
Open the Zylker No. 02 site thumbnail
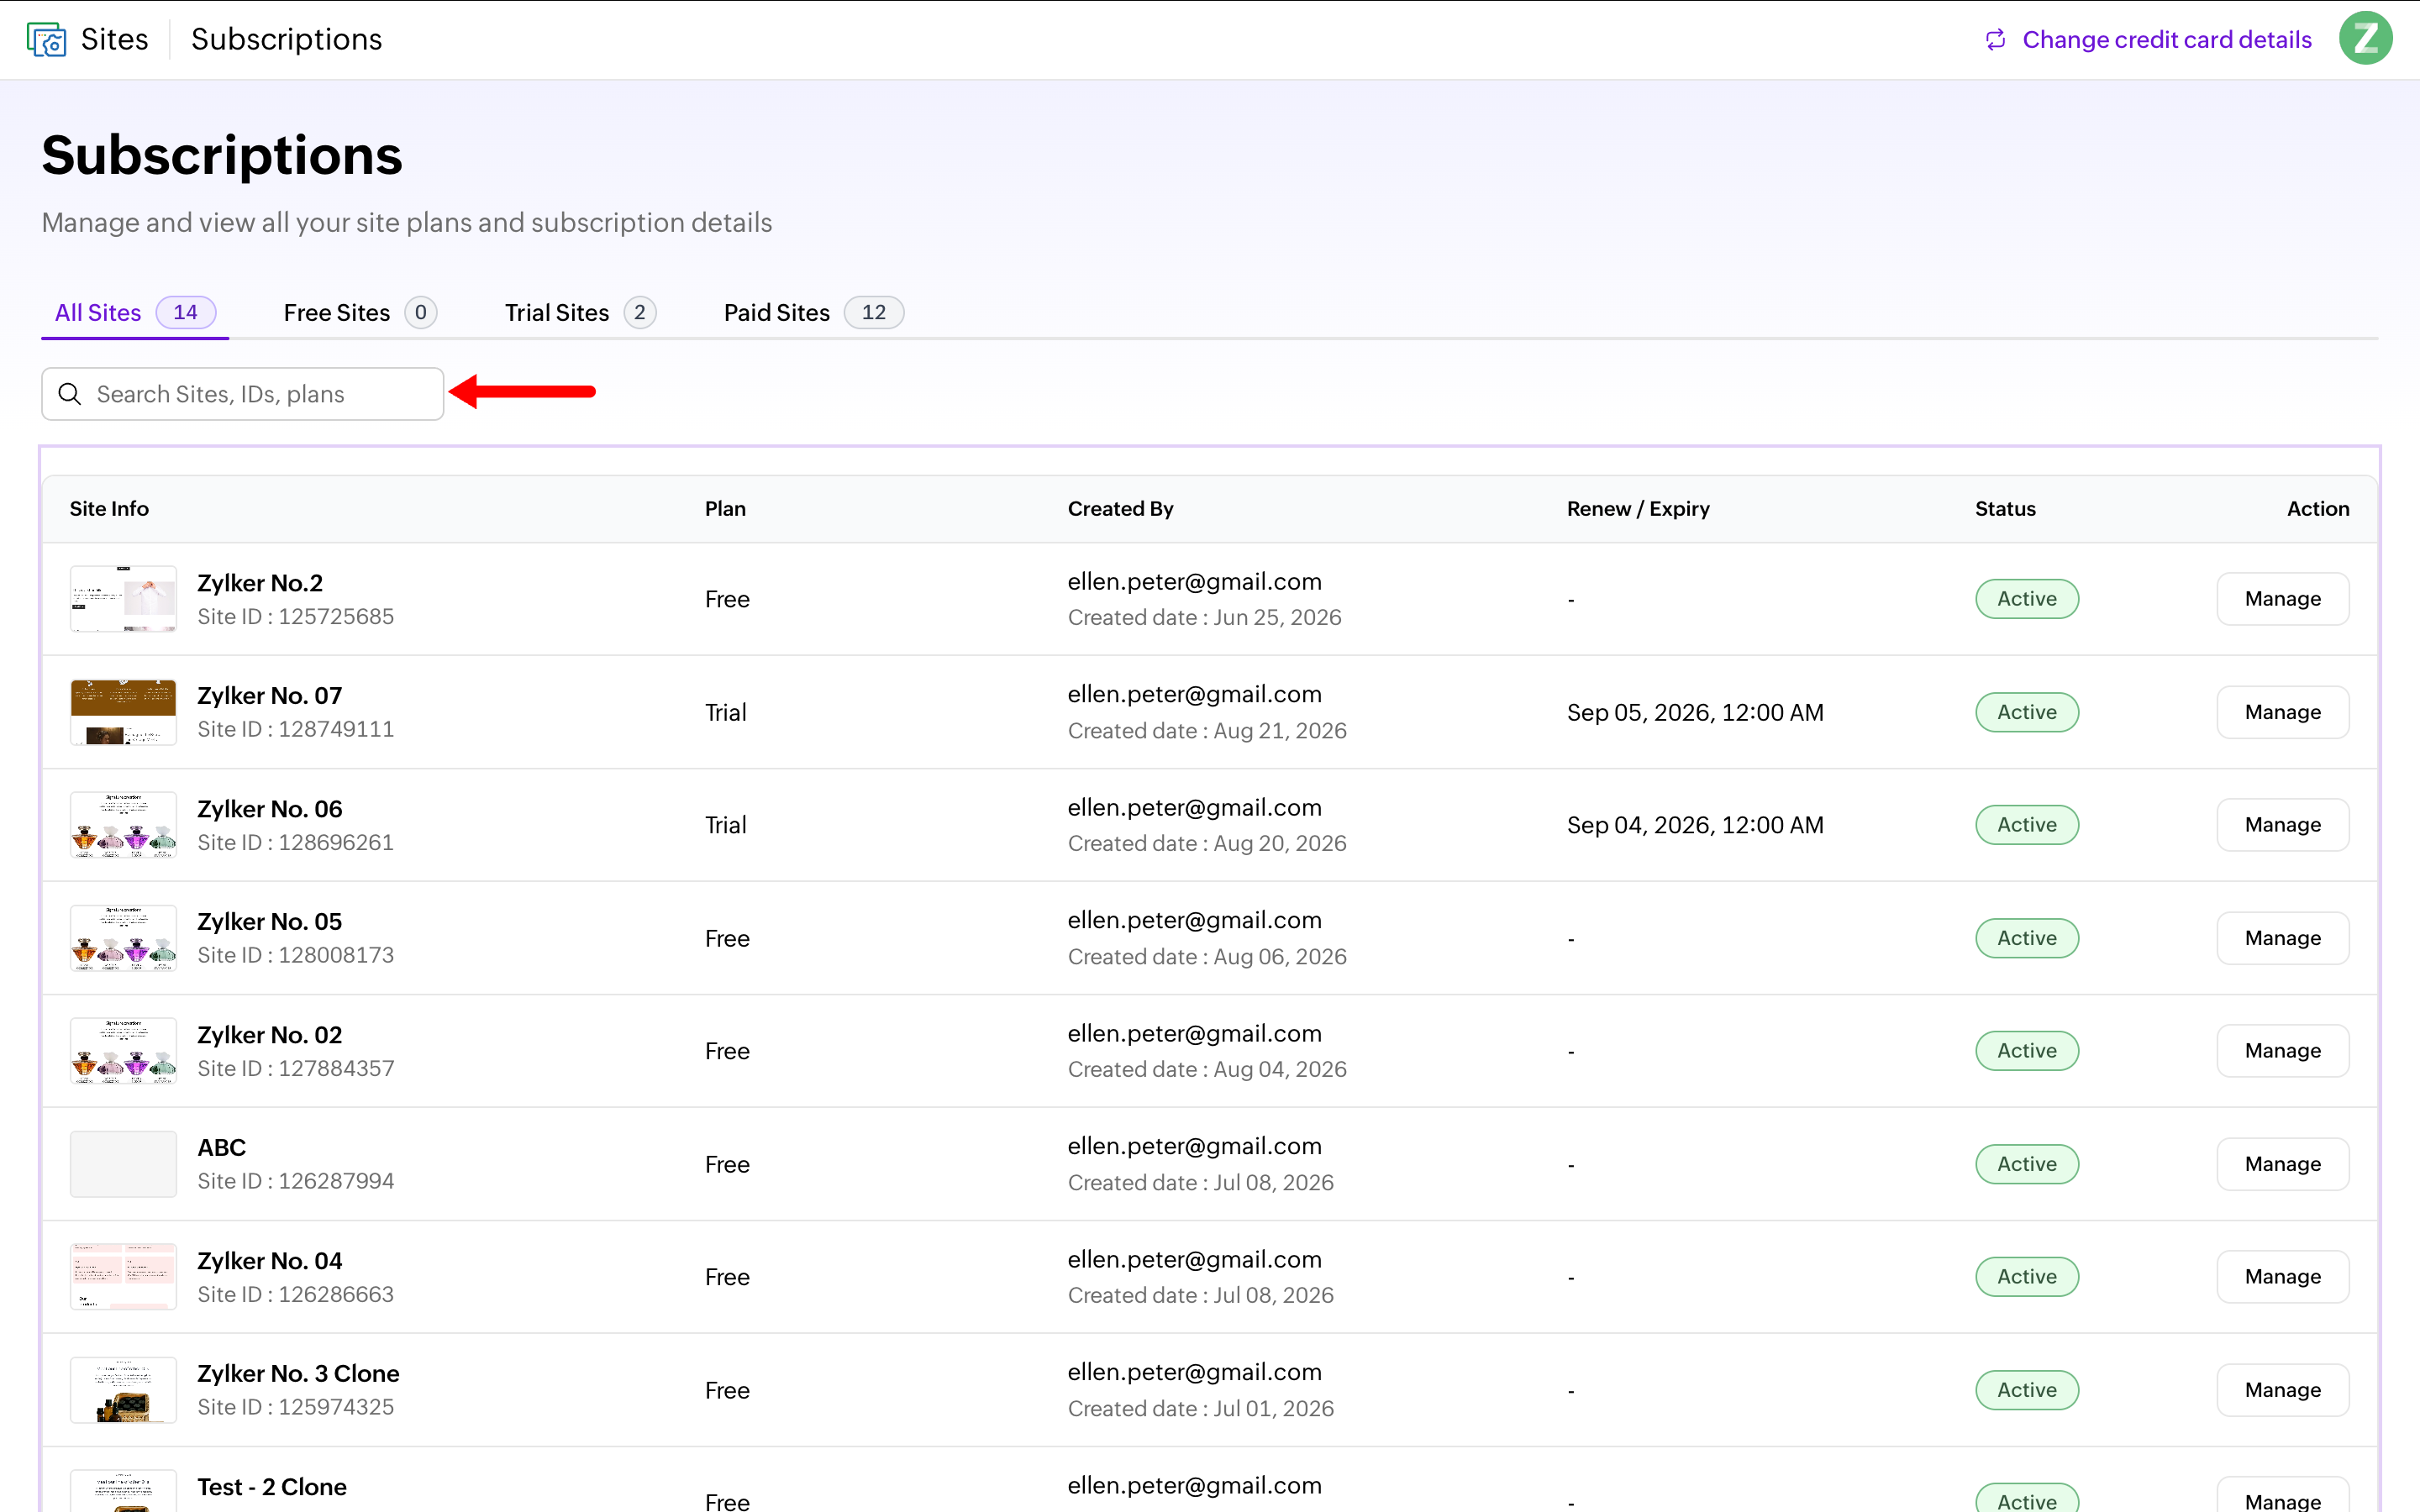coord(123,1051)
